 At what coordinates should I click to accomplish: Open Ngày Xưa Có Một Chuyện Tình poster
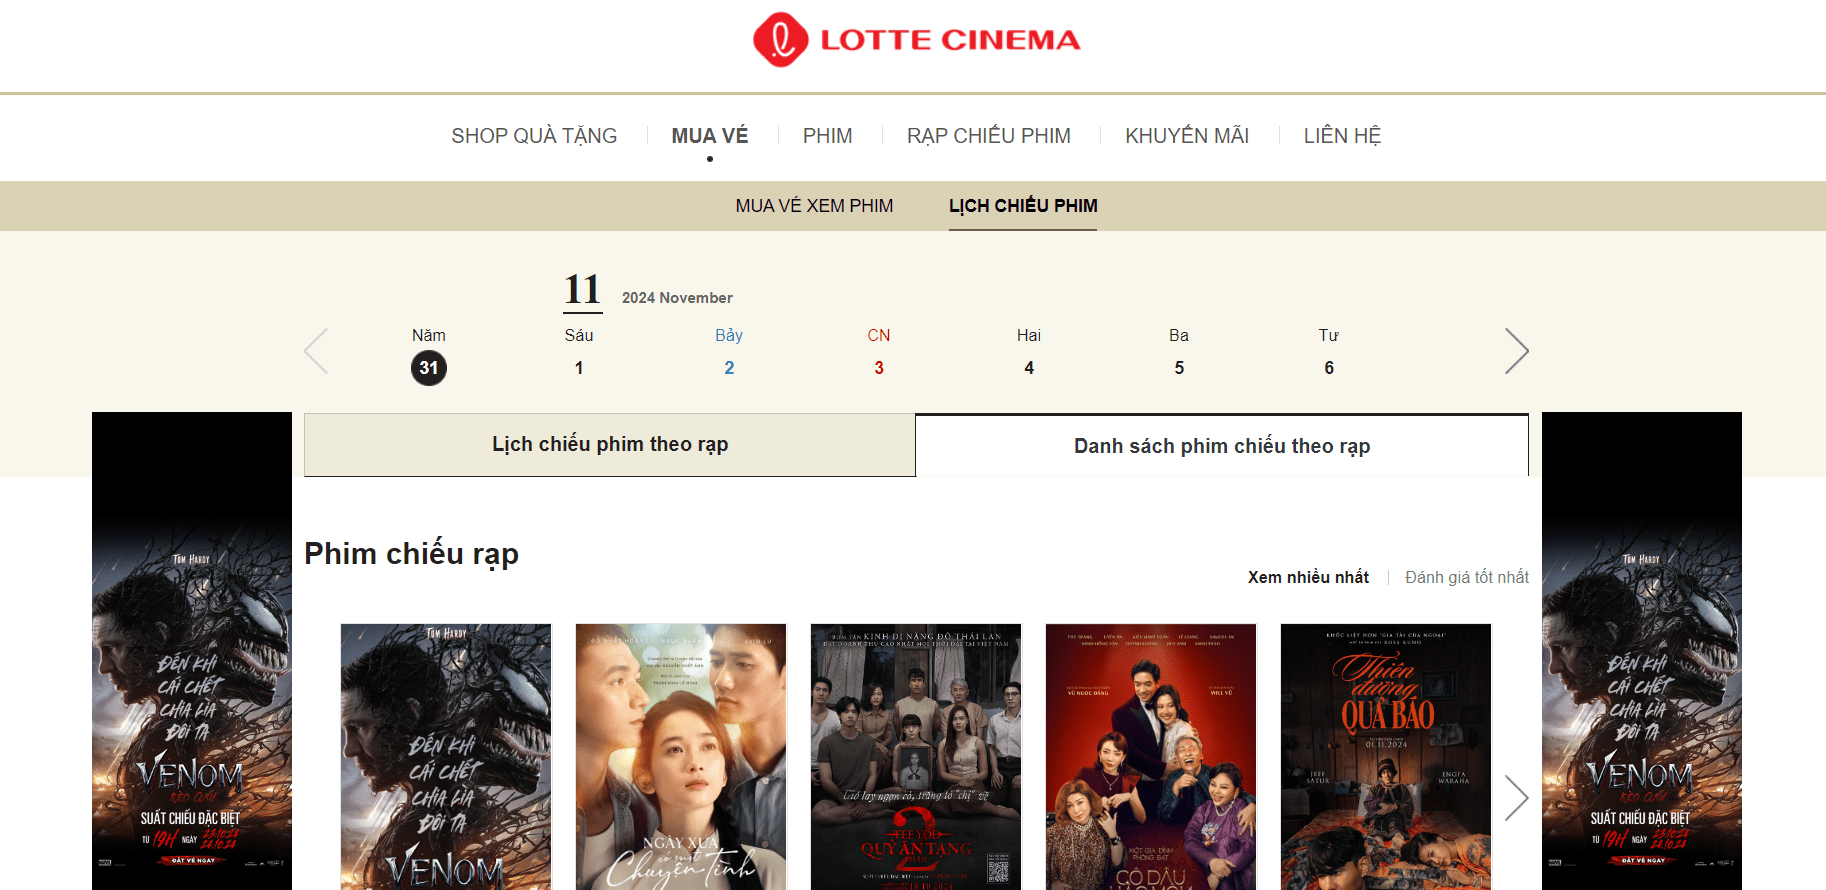[681, 757]
